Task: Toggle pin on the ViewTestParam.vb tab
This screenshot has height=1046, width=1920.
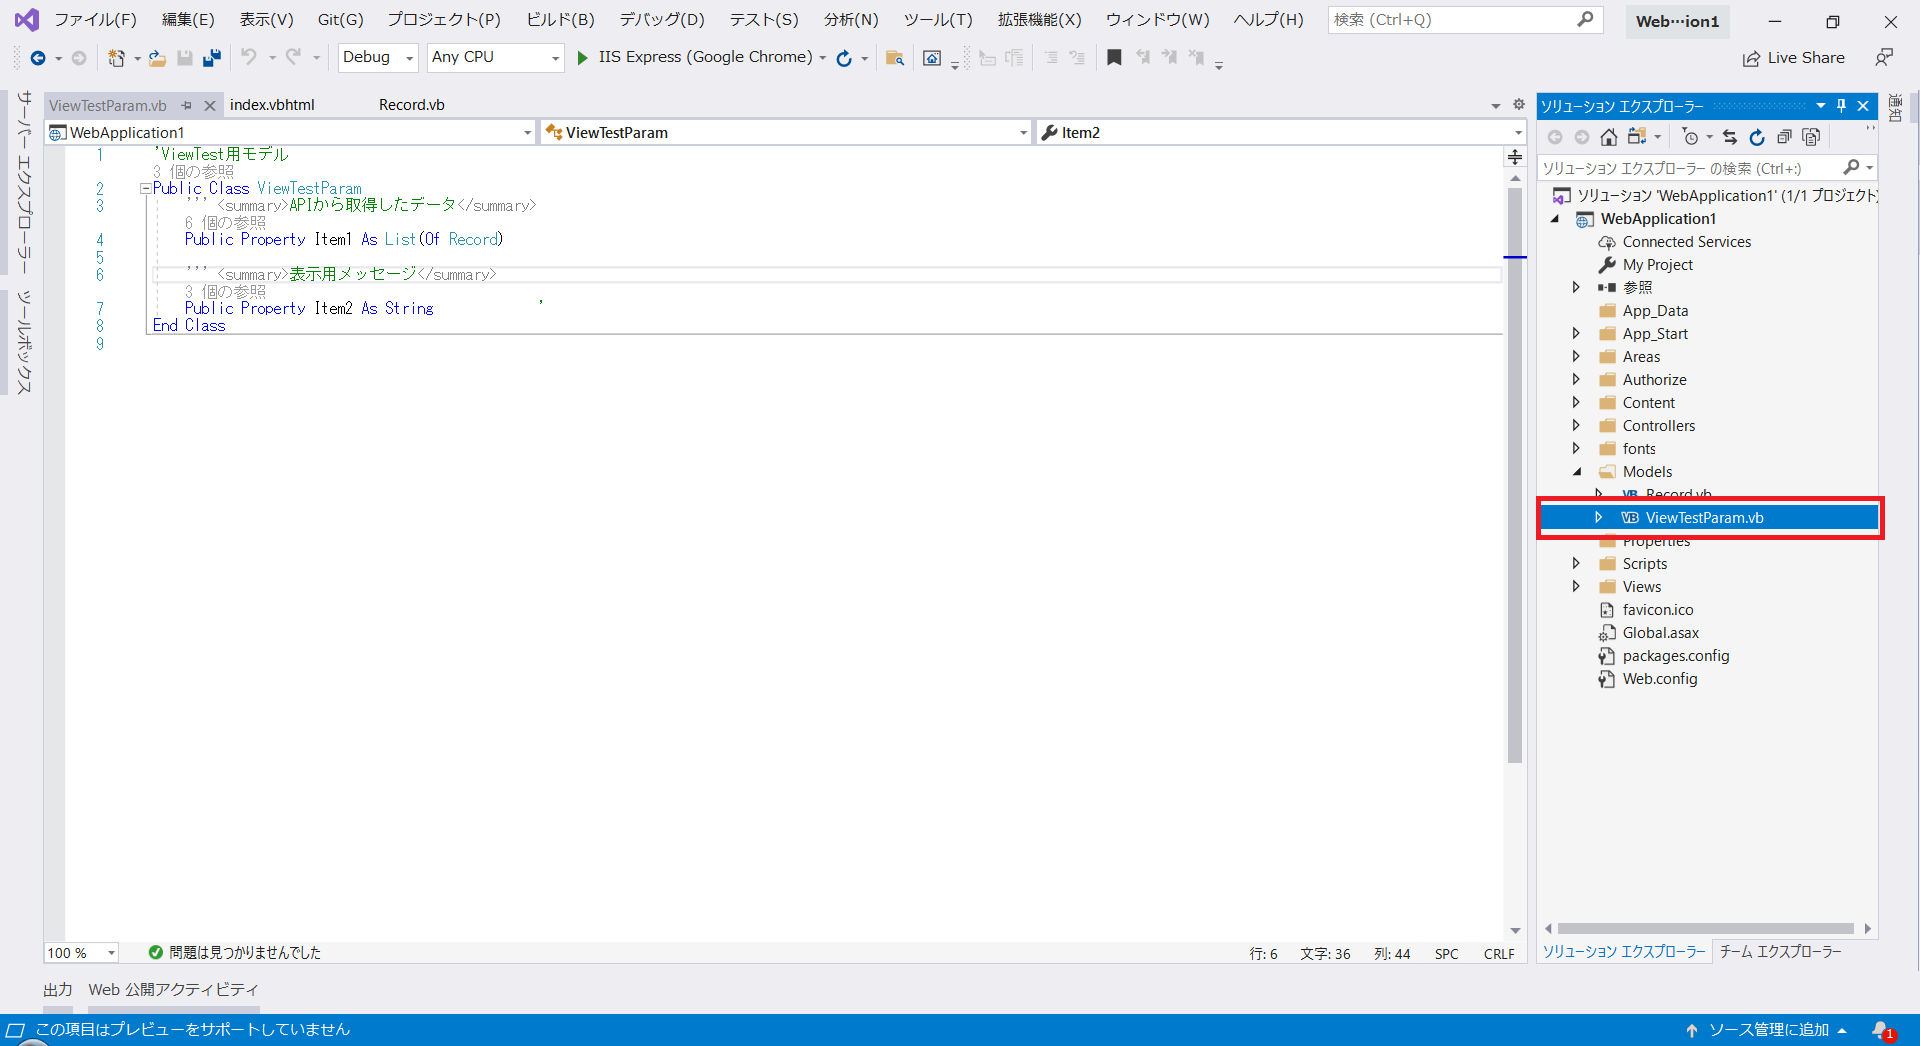Action: [x=187, y=105]
